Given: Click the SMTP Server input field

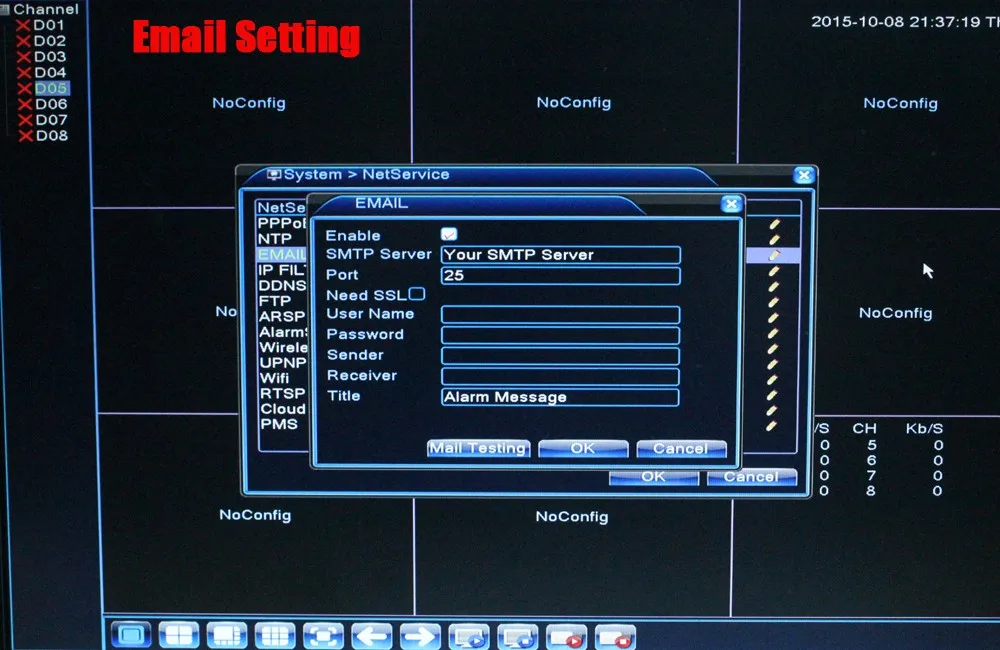Looking at the screenshot, I should coord(561,255).
